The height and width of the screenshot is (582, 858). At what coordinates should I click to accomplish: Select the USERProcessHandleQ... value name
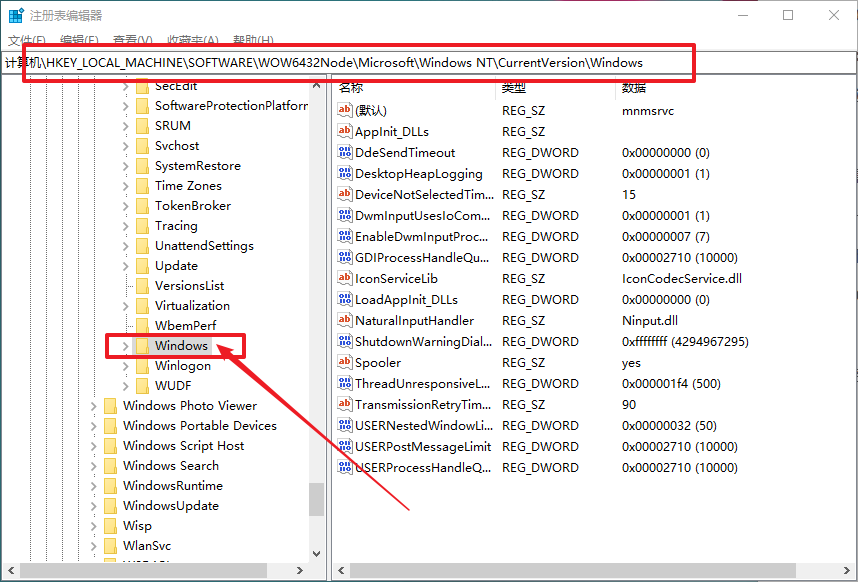423,467
